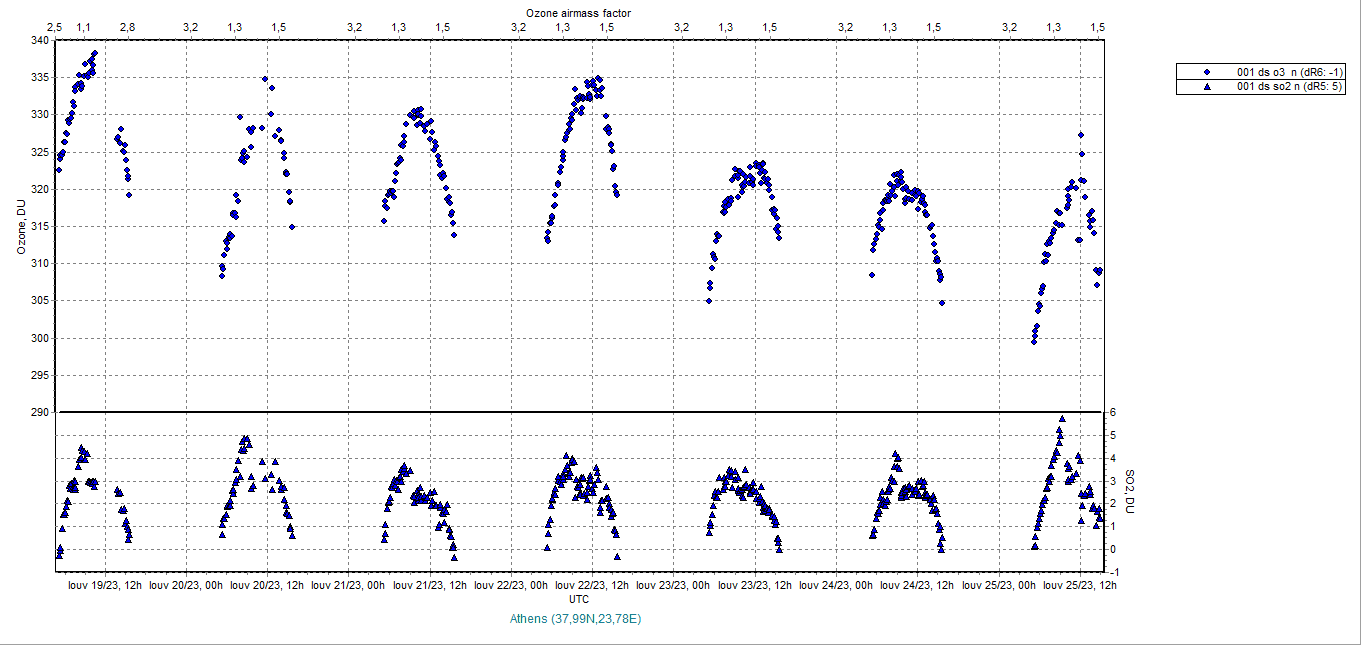Select the highest ozone data point on June 19
The width and height of the screenshot is (1361, 645).
point(94,53)
